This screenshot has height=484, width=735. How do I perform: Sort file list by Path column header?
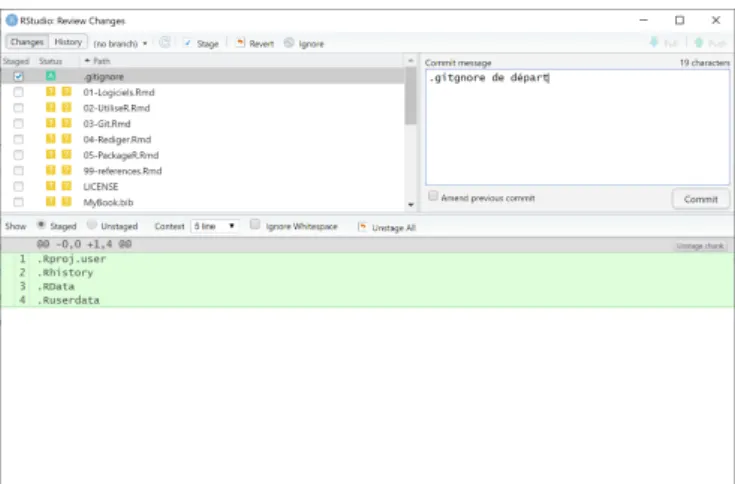pyautogui.click(x=97, y=61)
